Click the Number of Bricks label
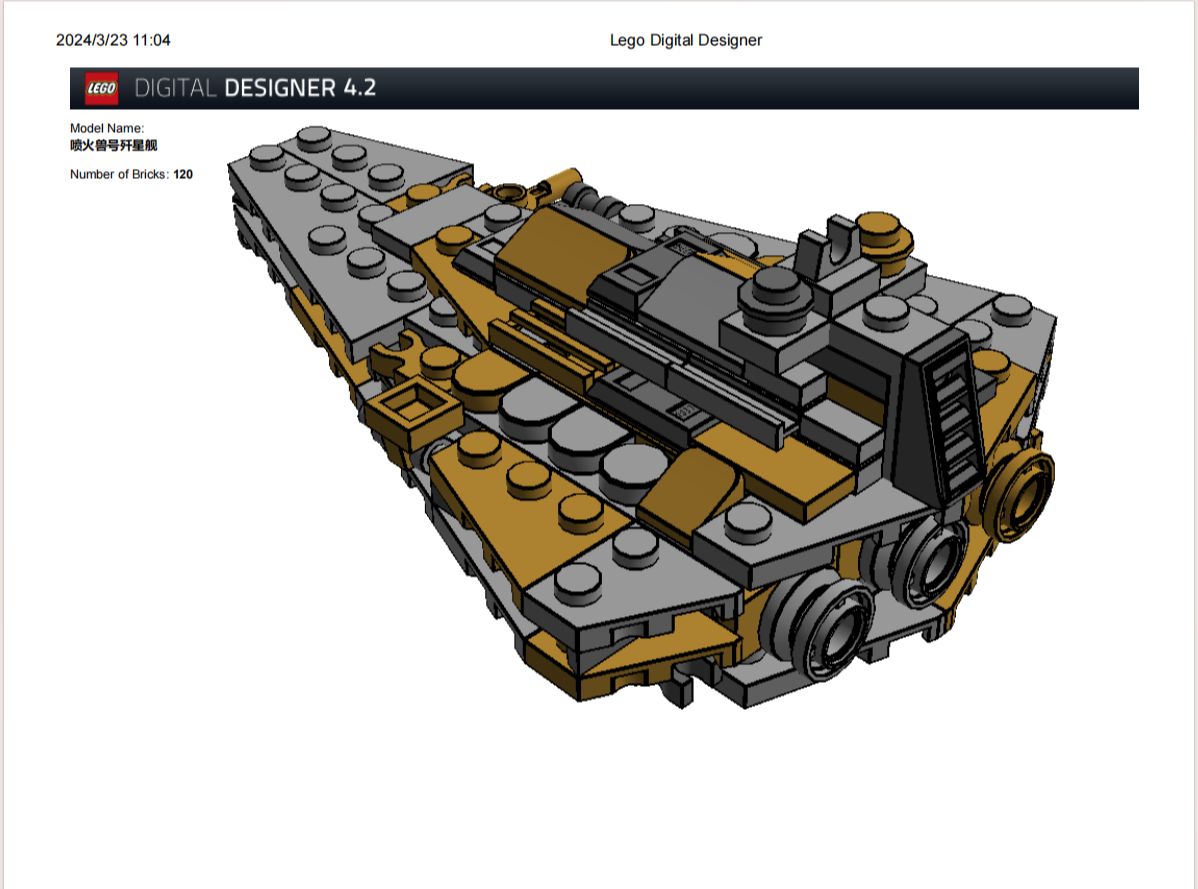Screen dimensions: 1198x889 (119, 174)
